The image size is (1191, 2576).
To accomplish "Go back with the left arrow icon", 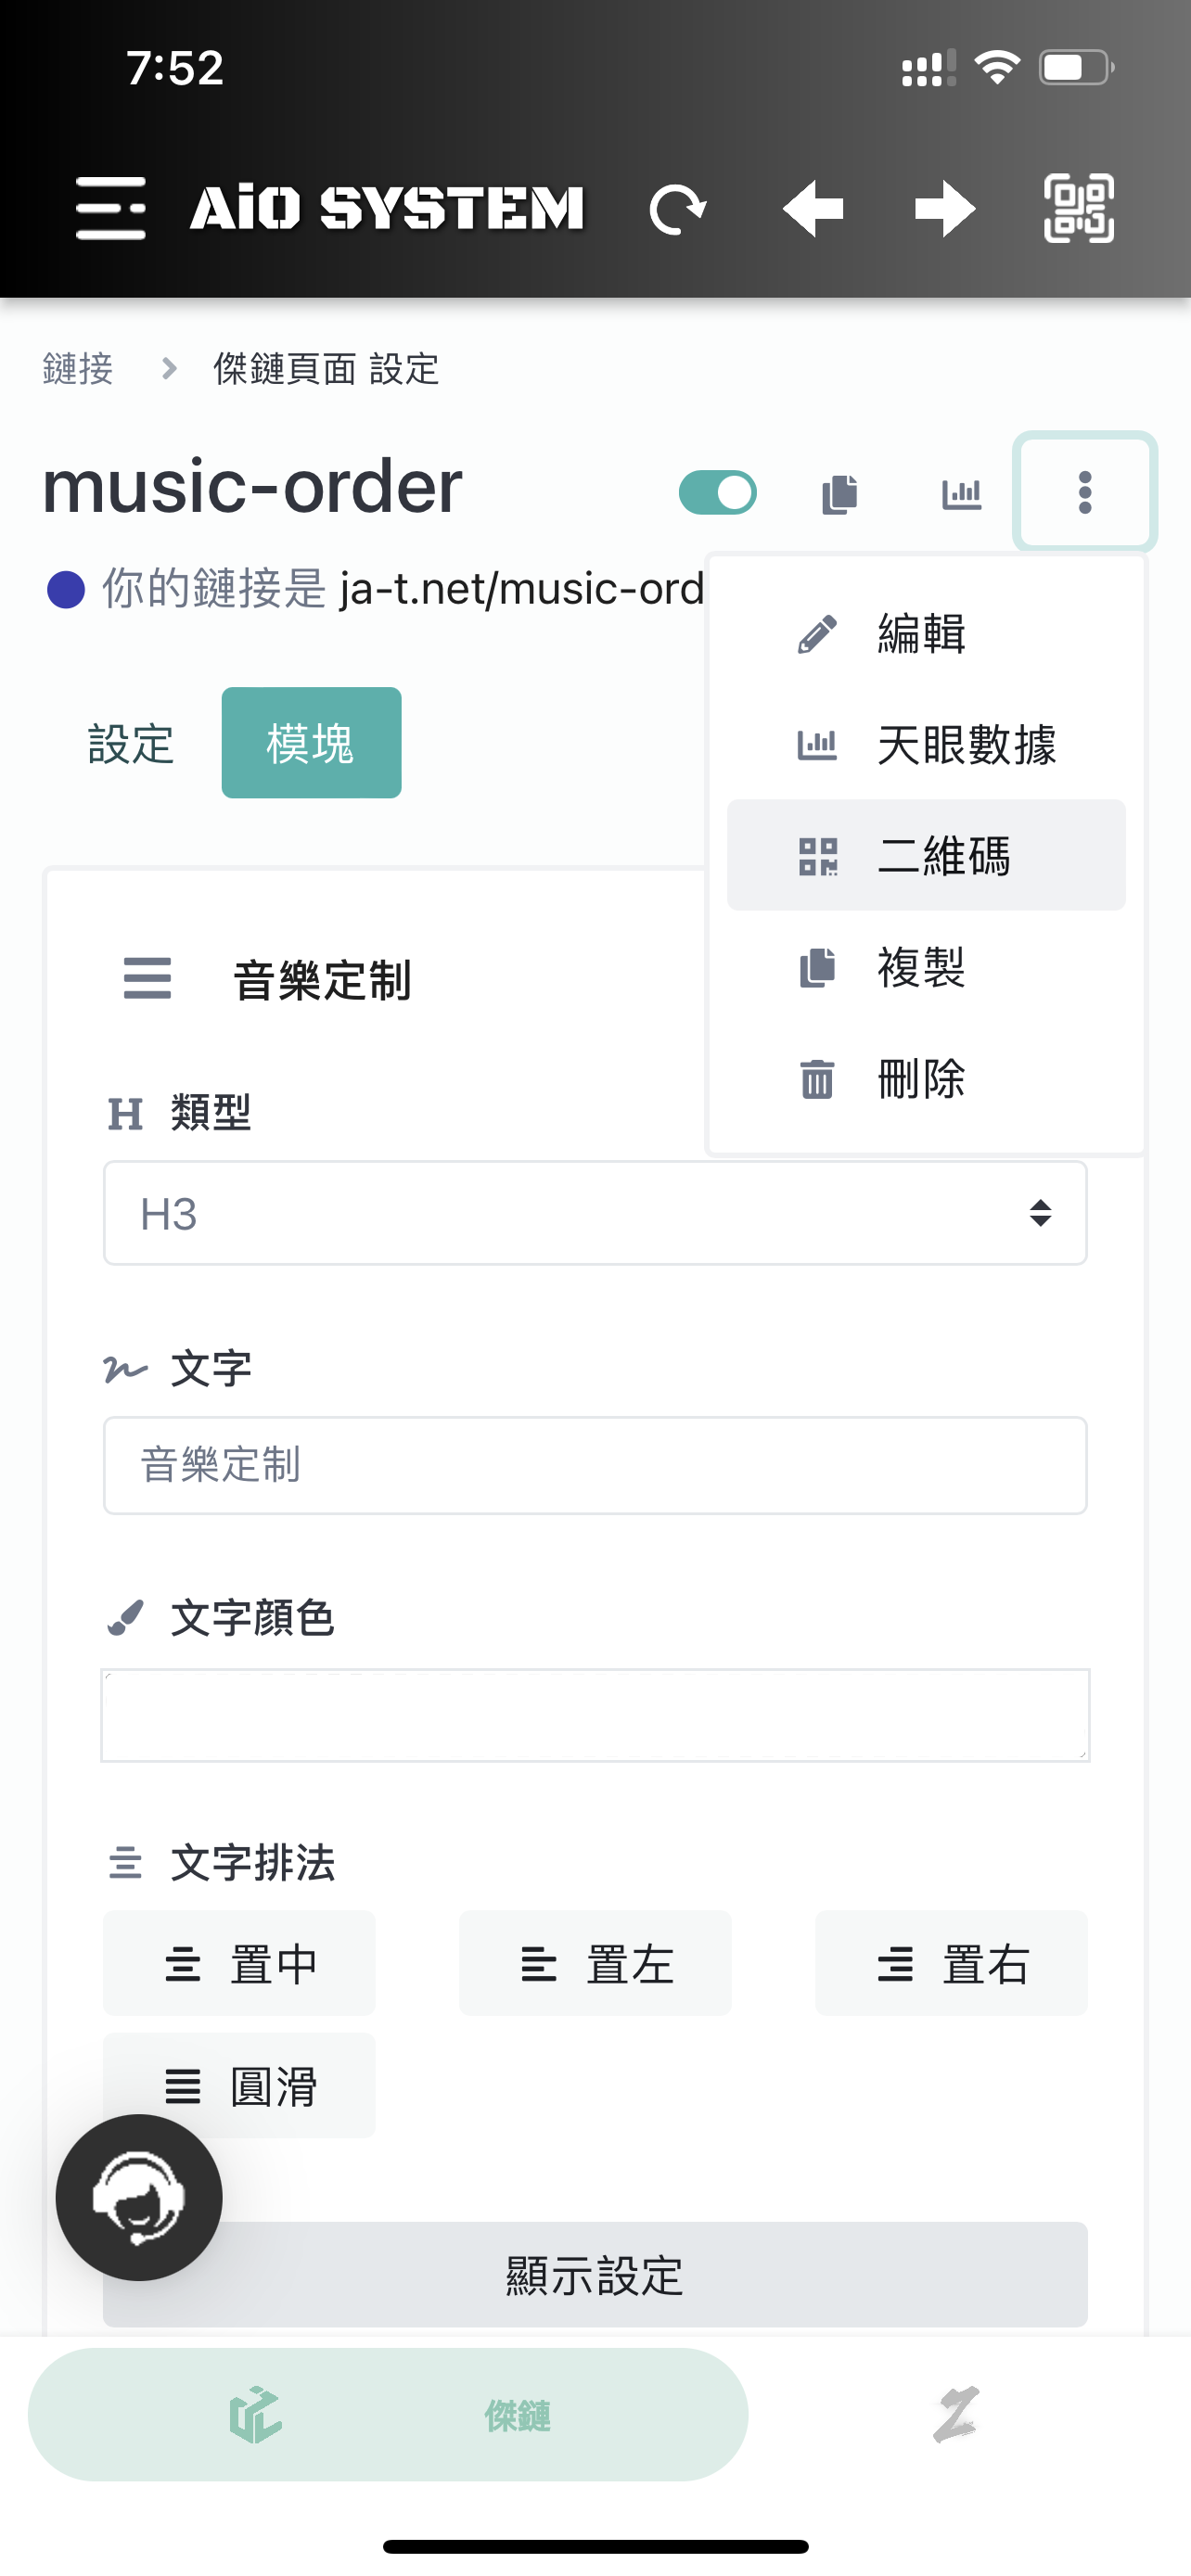I will [x=812, y=209].
